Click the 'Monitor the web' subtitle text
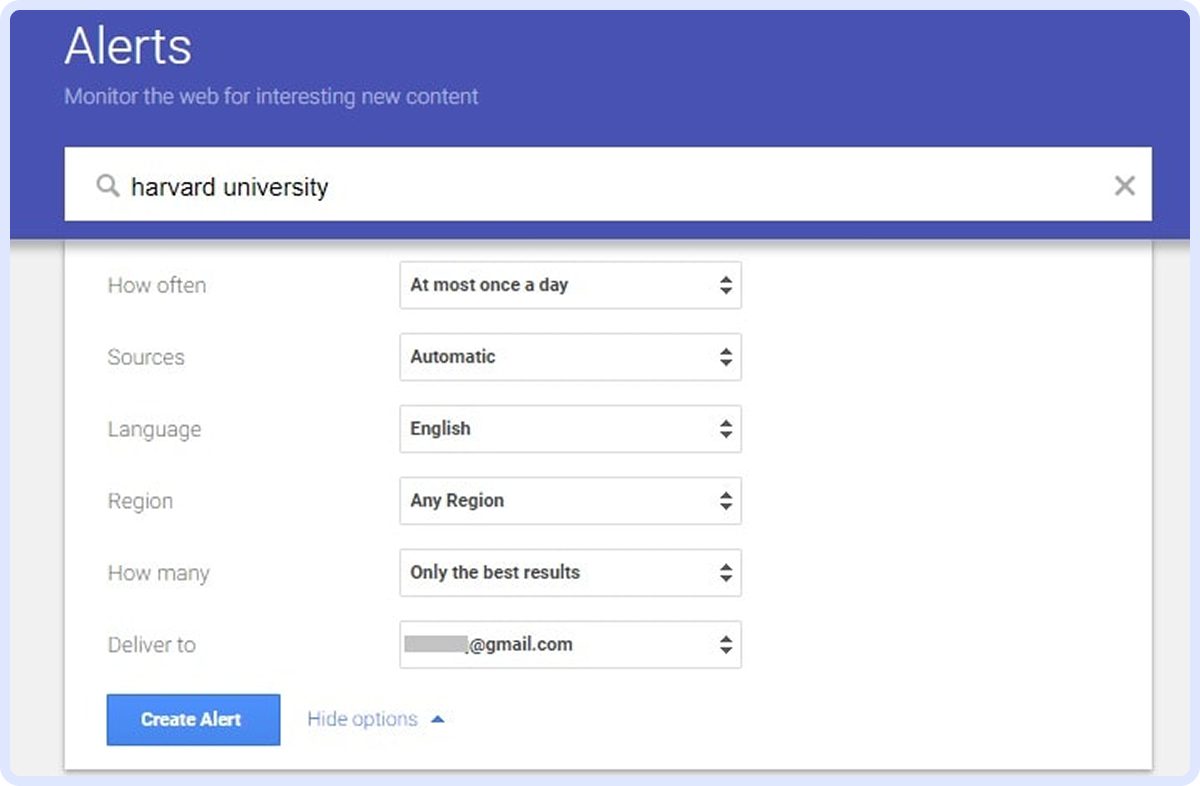 tap(271, 97)
